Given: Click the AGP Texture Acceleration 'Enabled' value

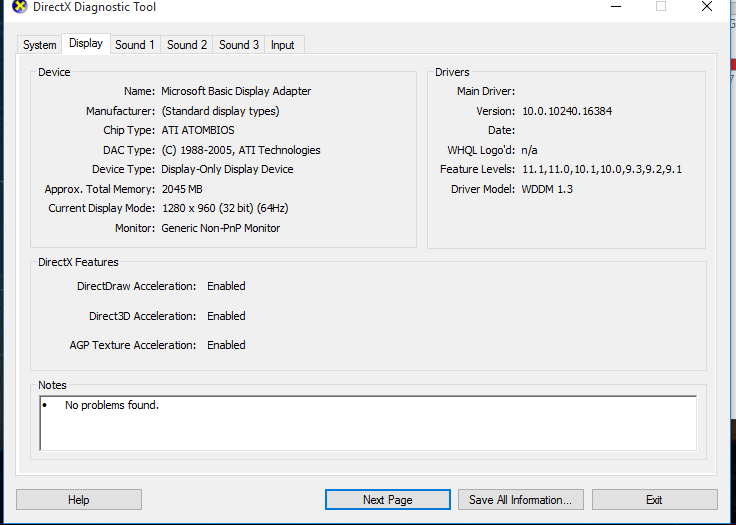Looking at the screenshot, I should click(226, 345).
